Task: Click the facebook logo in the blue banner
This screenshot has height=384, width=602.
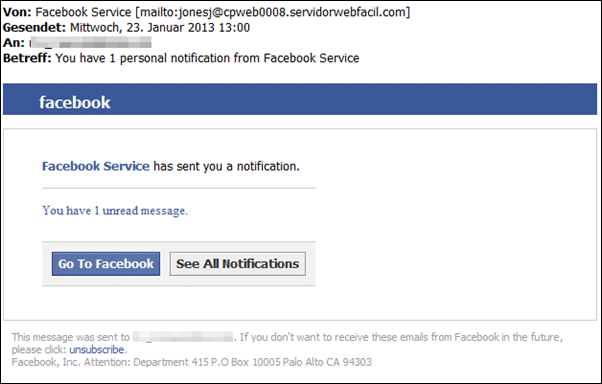Action: click(x=75, y=103)
